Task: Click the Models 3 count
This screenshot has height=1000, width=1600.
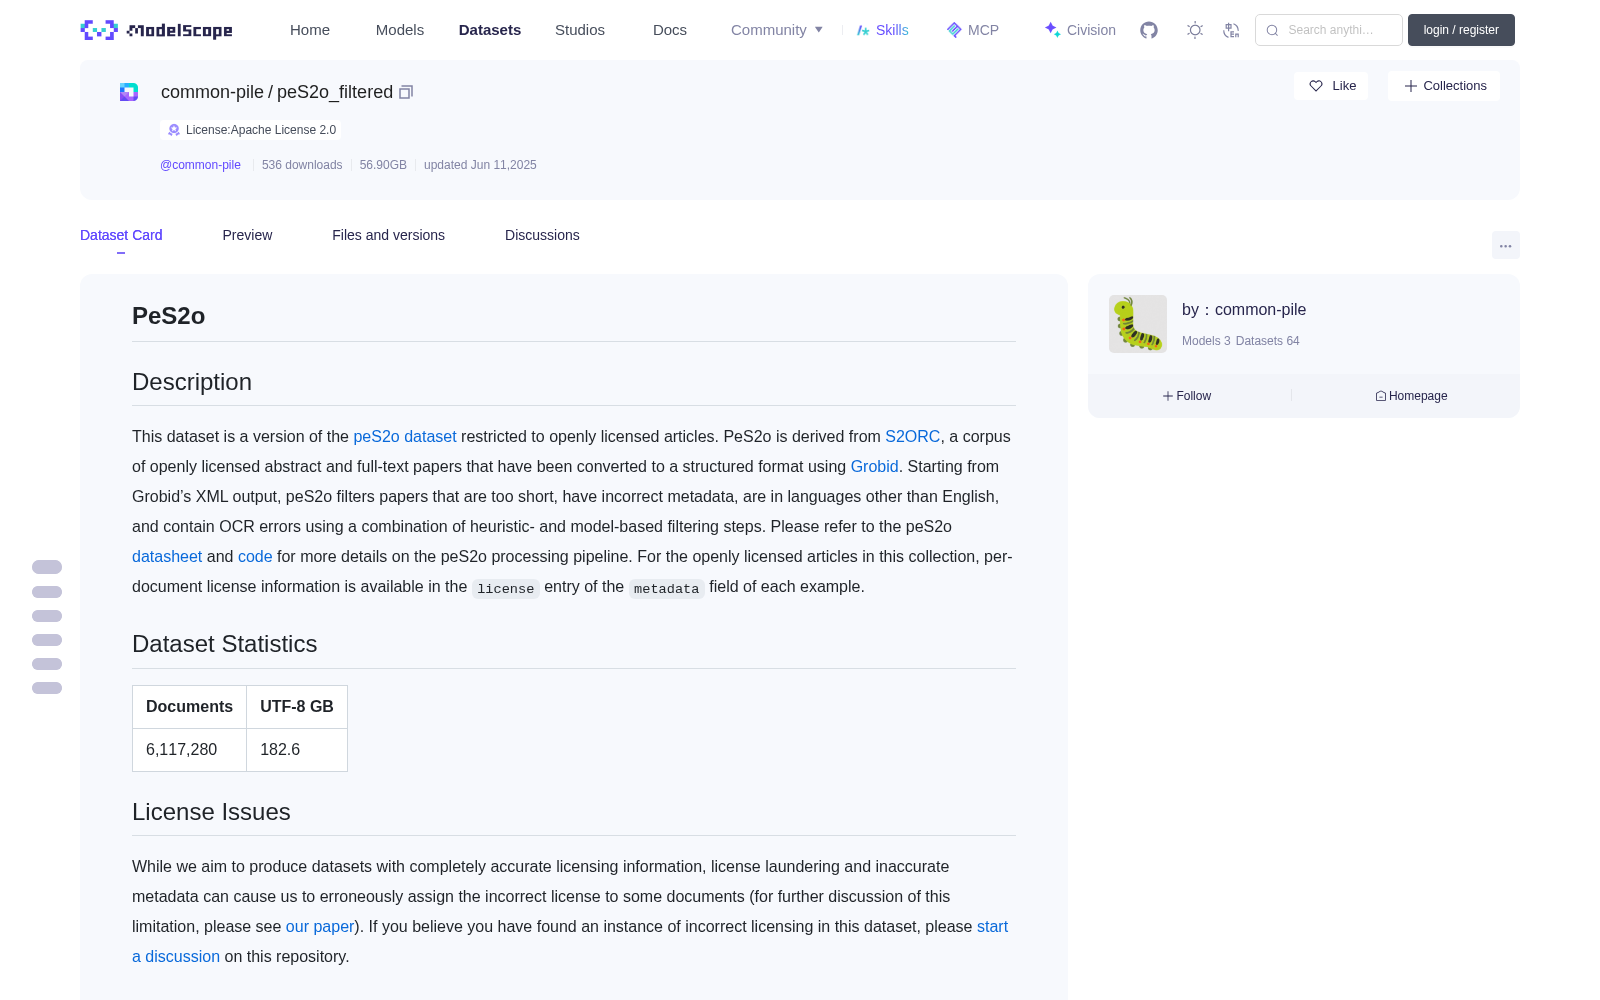Action: 1206,341
